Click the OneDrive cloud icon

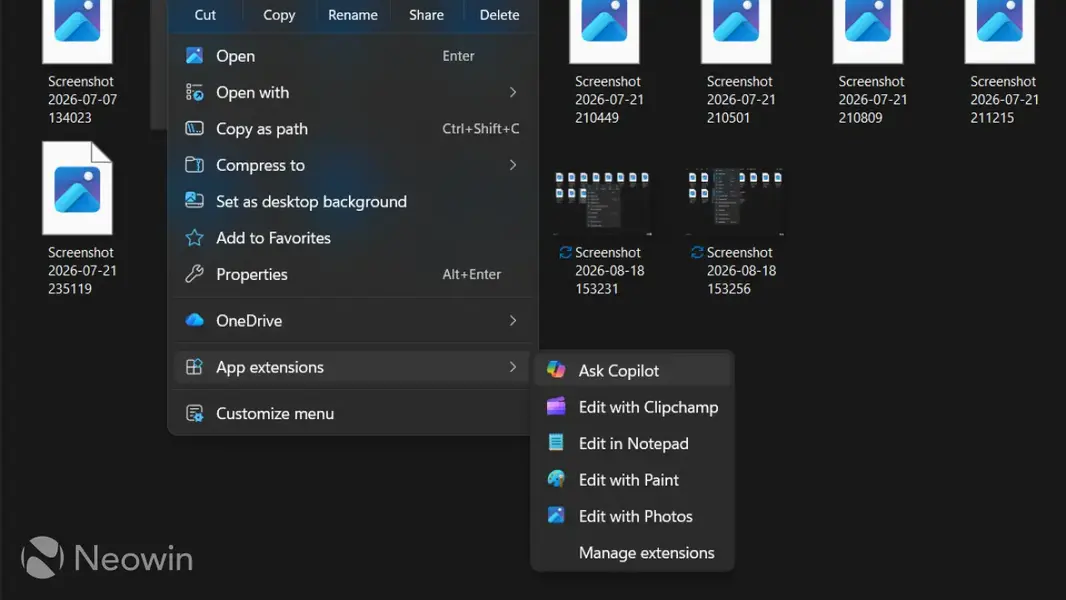[x=194, y=320]
